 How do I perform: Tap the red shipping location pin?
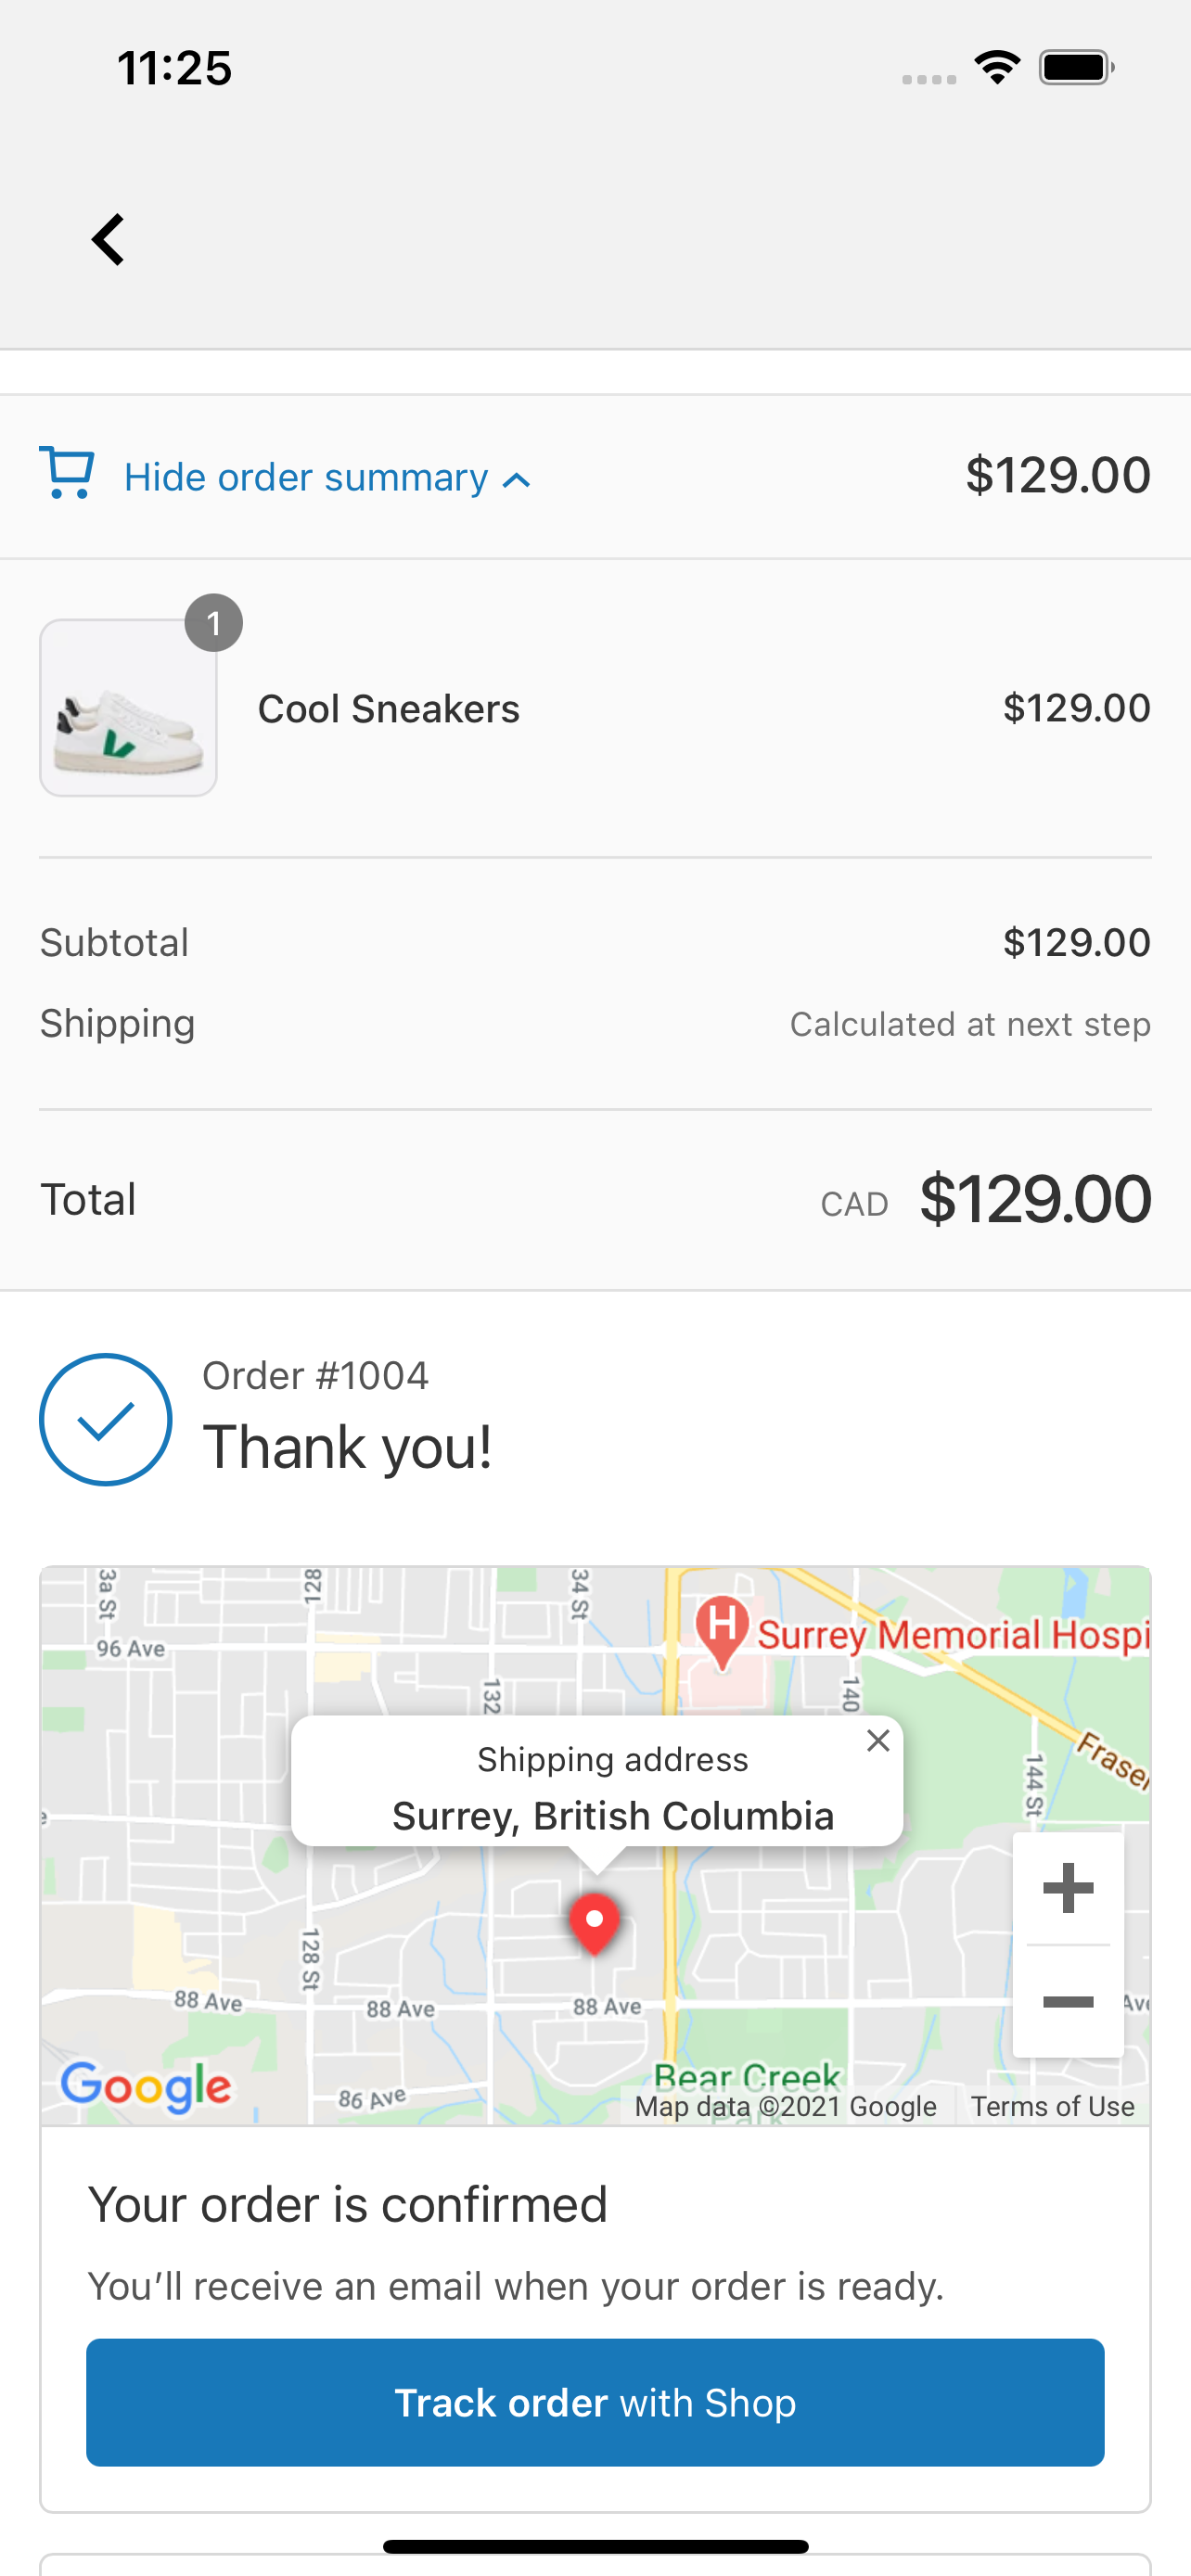point(594,1921)
